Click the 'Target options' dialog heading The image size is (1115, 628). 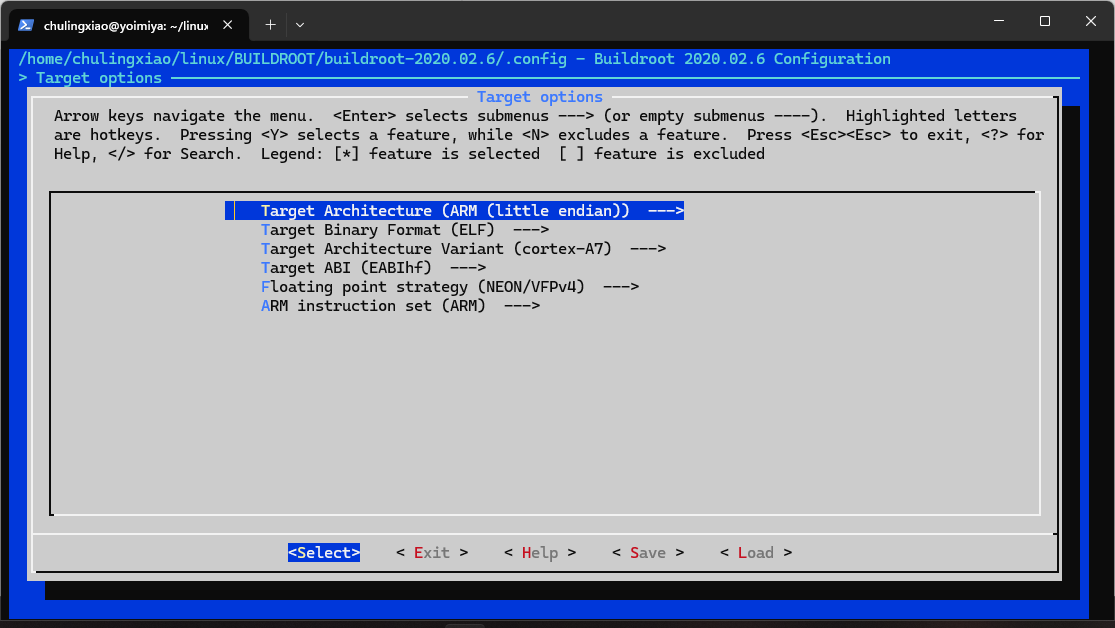click(540, 97)
